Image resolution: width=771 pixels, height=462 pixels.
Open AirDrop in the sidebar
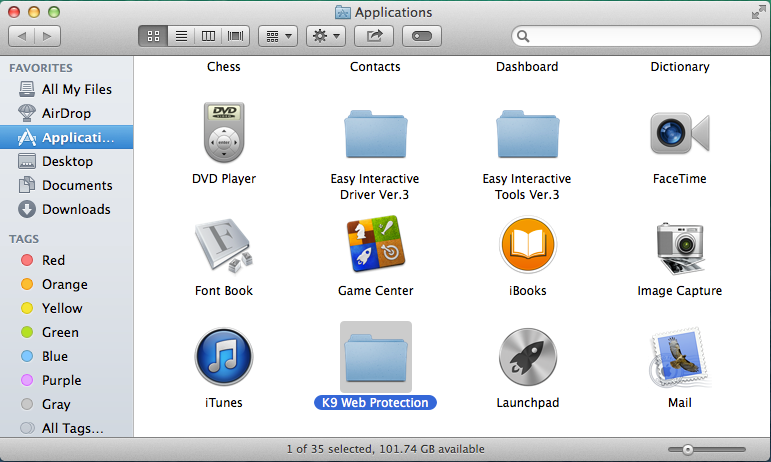click(x=67, y=113)
